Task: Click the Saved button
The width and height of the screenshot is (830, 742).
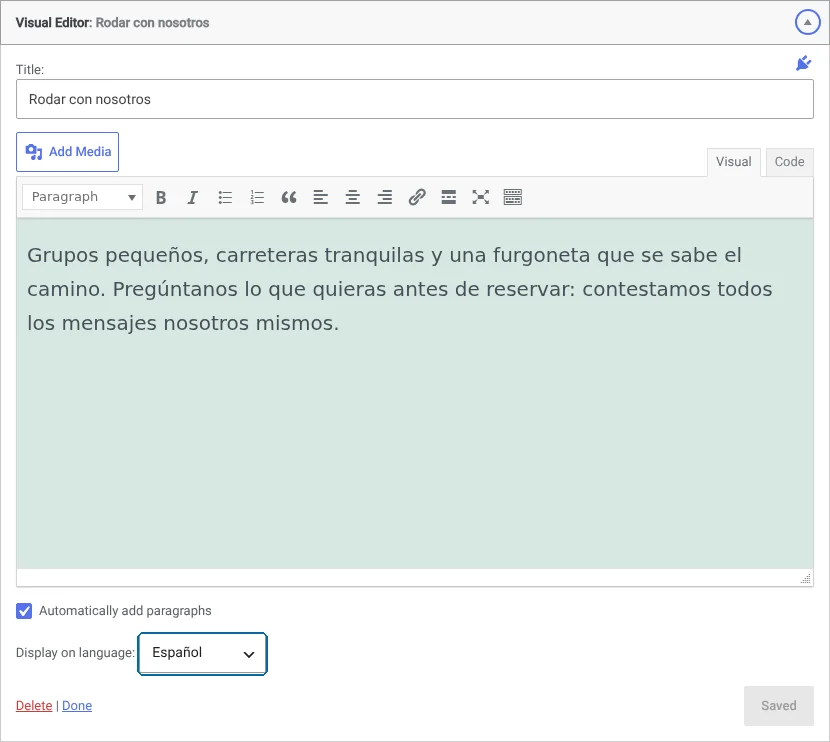Action: (x=779, y=705)
